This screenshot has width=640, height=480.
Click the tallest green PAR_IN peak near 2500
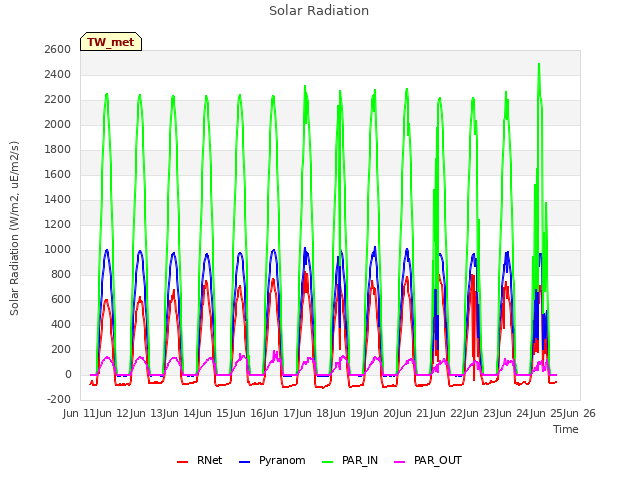tap(539, 64)
